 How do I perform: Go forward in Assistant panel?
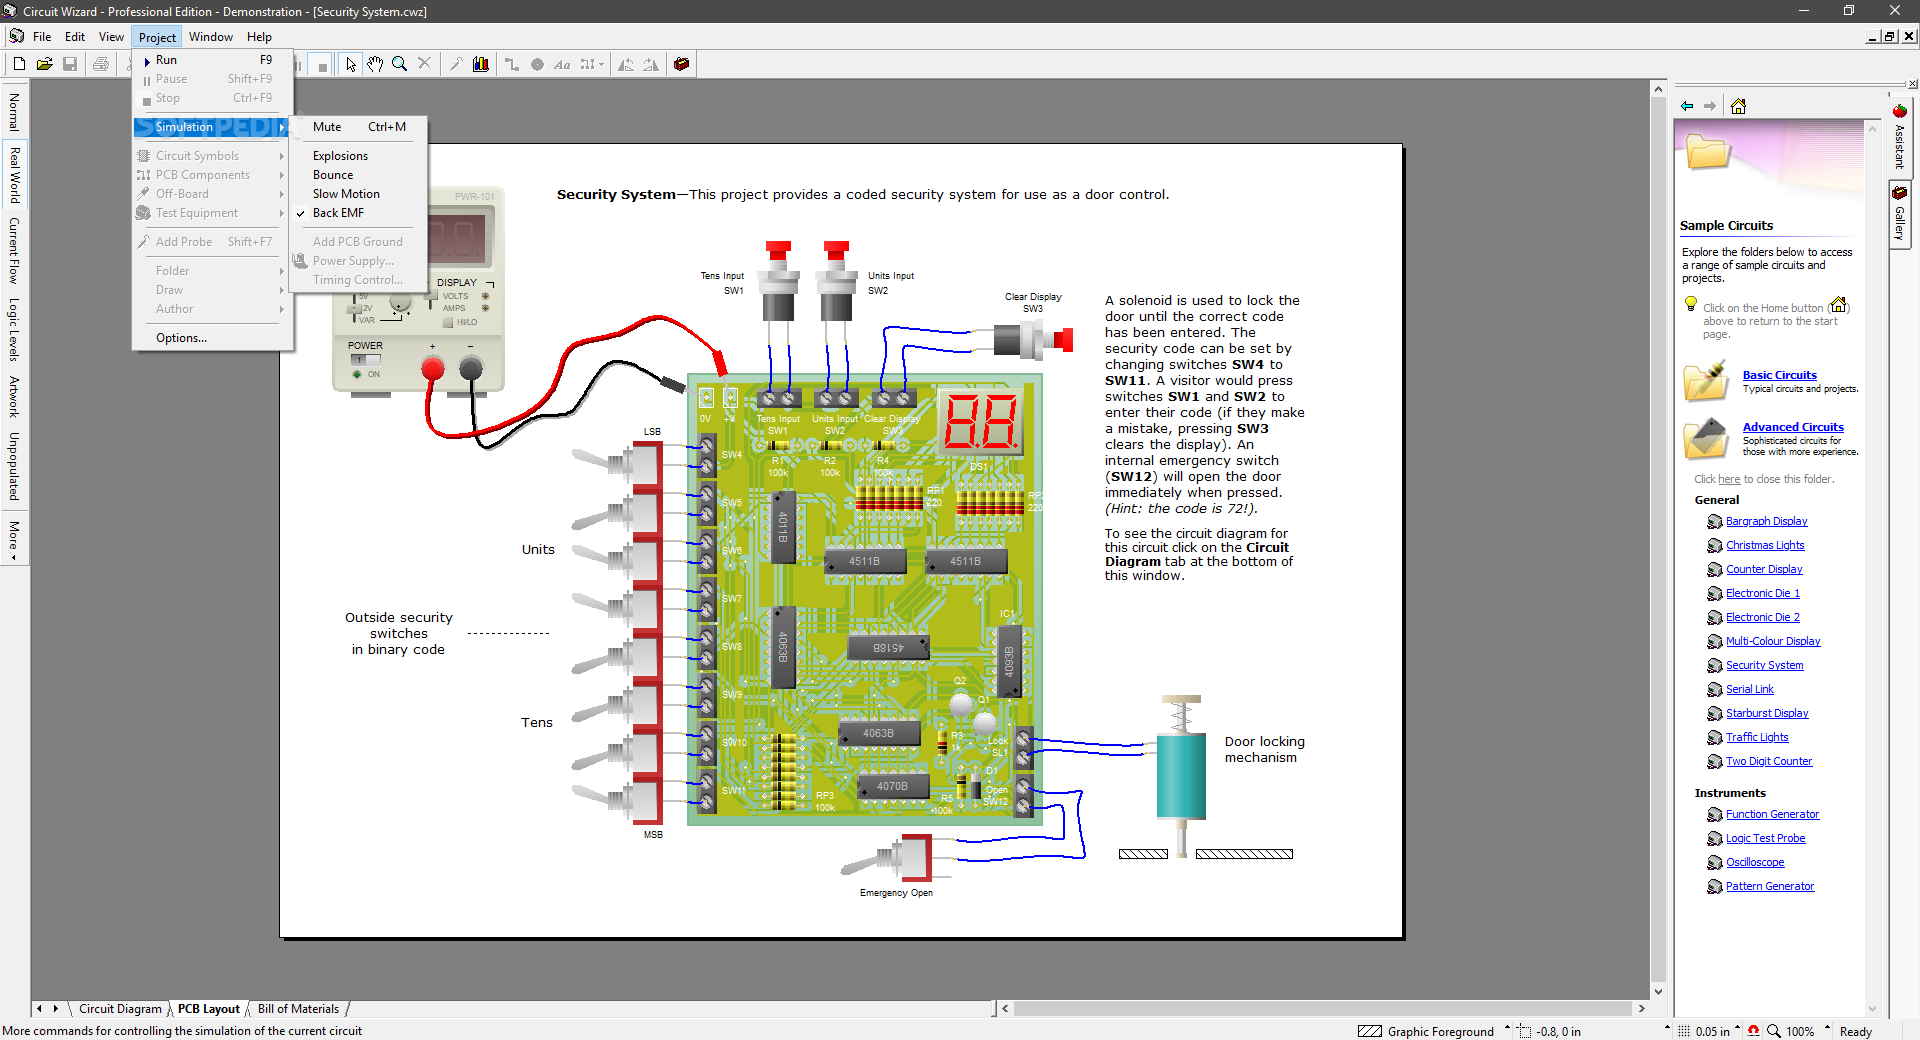1710,106
